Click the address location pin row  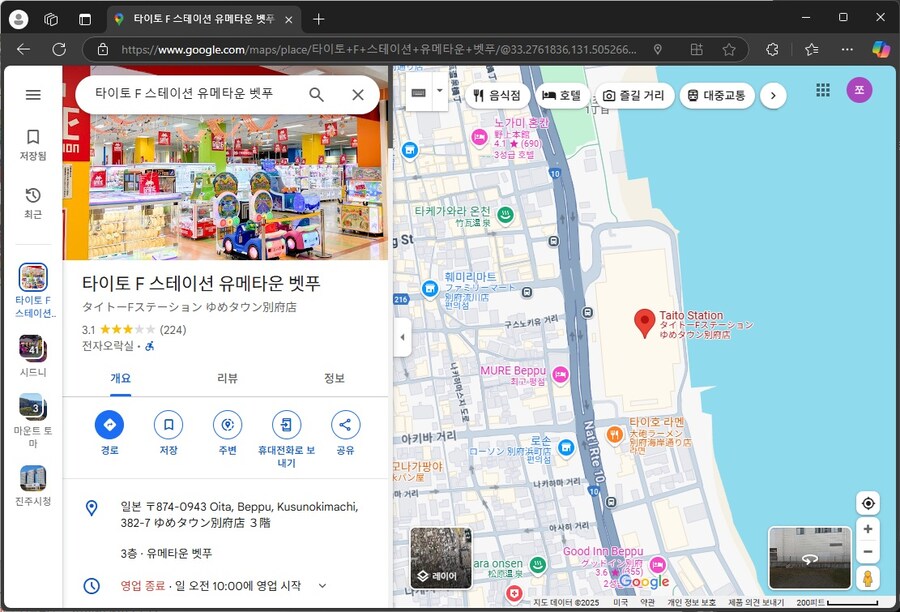[x=225, y=515]
